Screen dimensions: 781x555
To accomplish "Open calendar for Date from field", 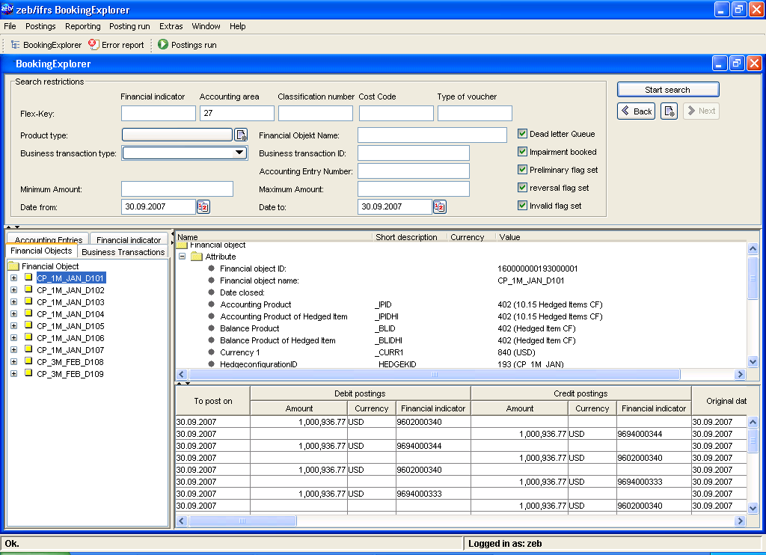I will (x=203, y=207).
